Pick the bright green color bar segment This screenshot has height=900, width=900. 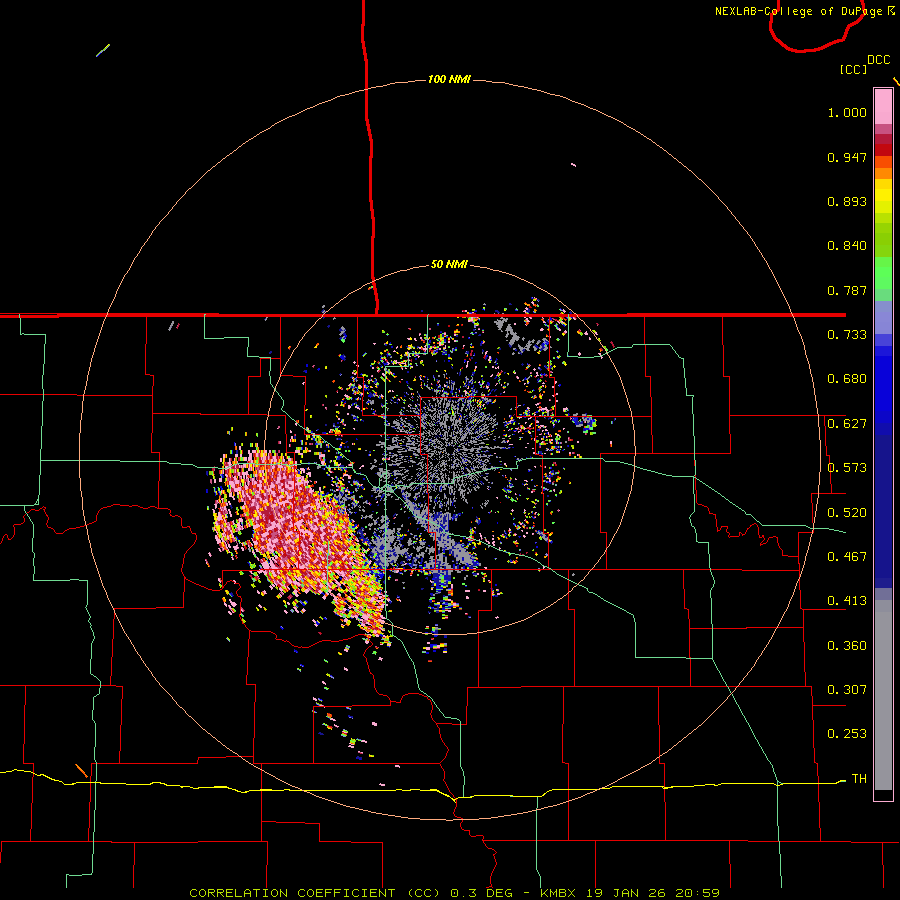click(x=883, y=273)
